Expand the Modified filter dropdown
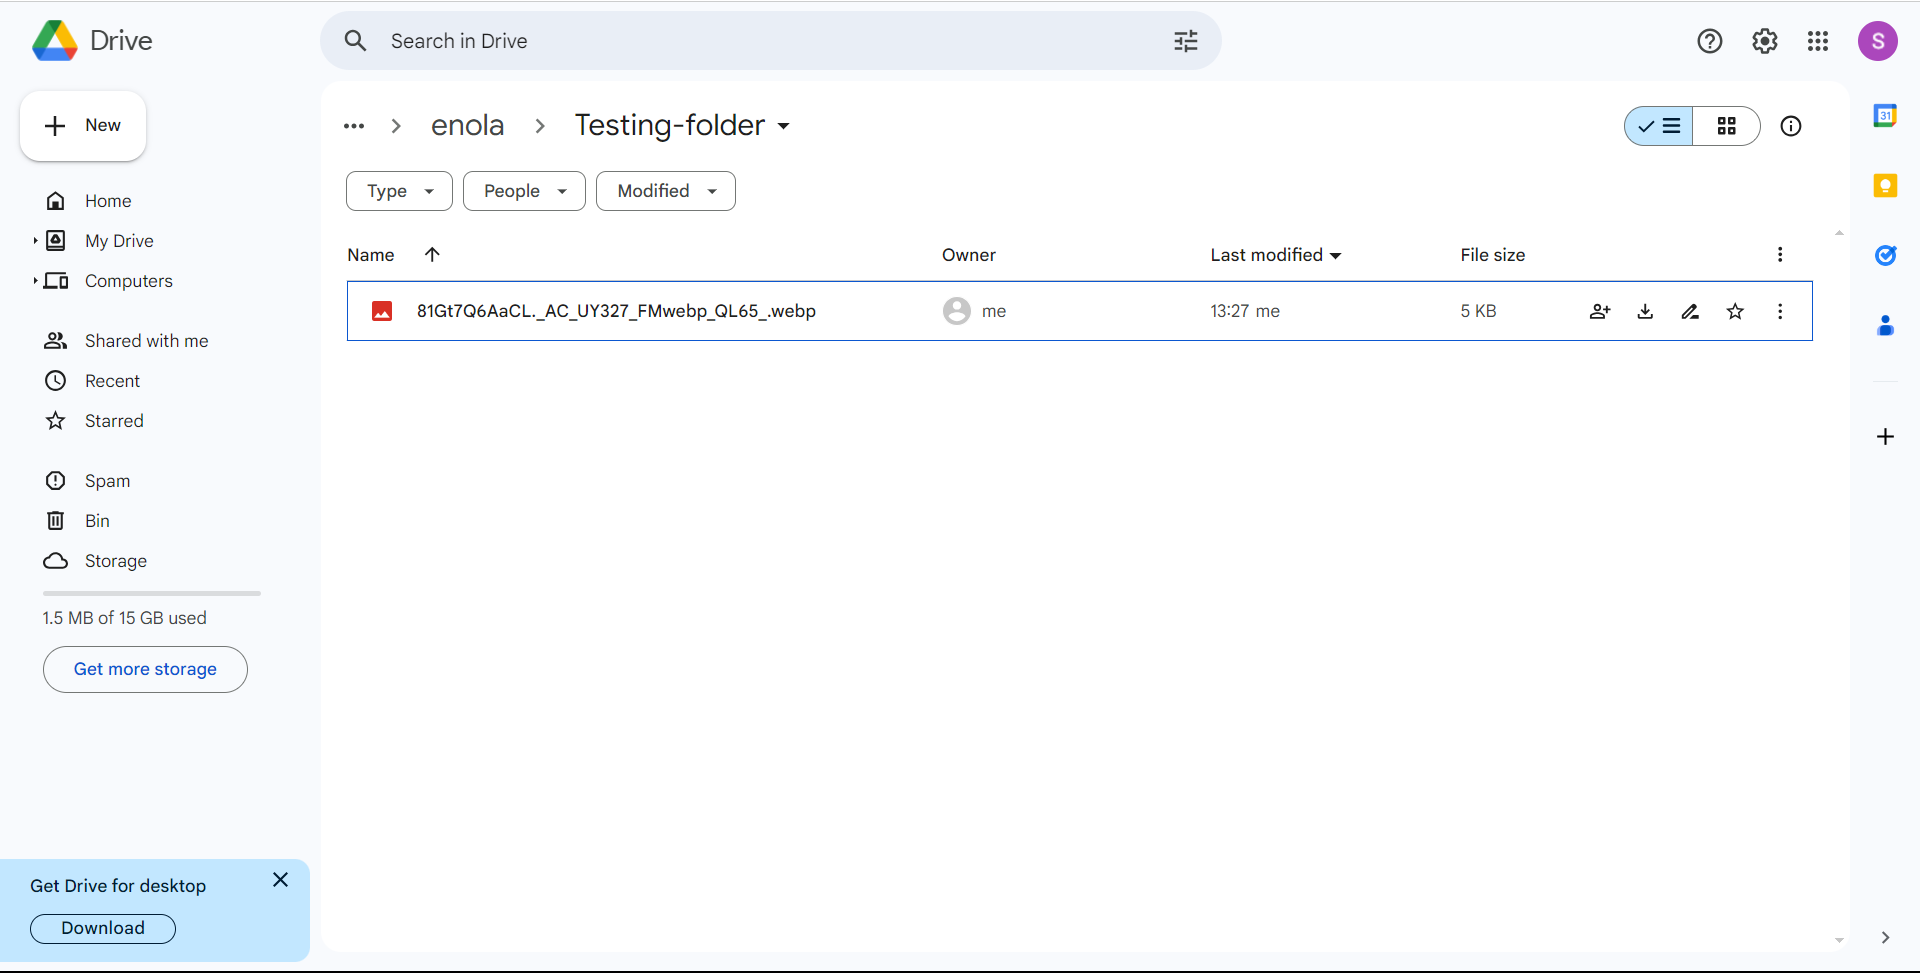1920x973 pixels. (x=665, y=191)
